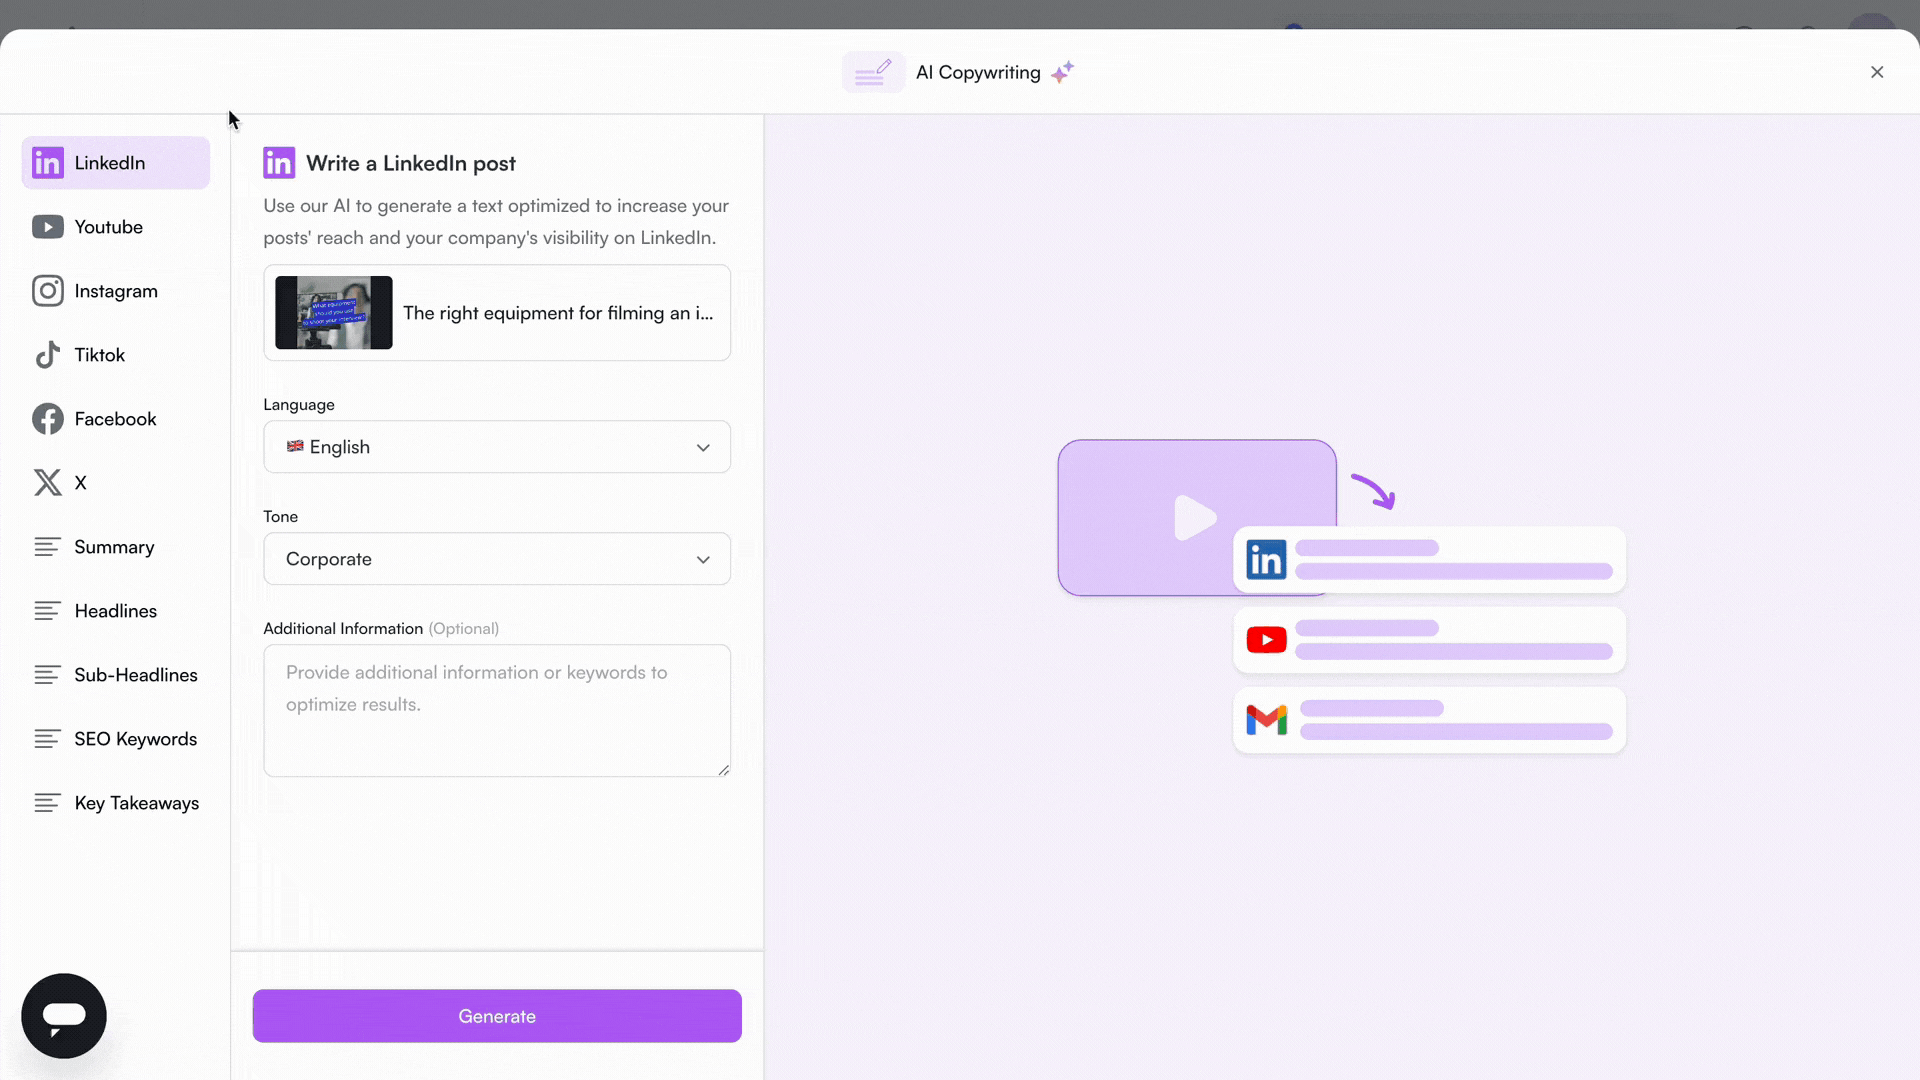
Task: Click the video thumbnail image
Action: point(334,313)
